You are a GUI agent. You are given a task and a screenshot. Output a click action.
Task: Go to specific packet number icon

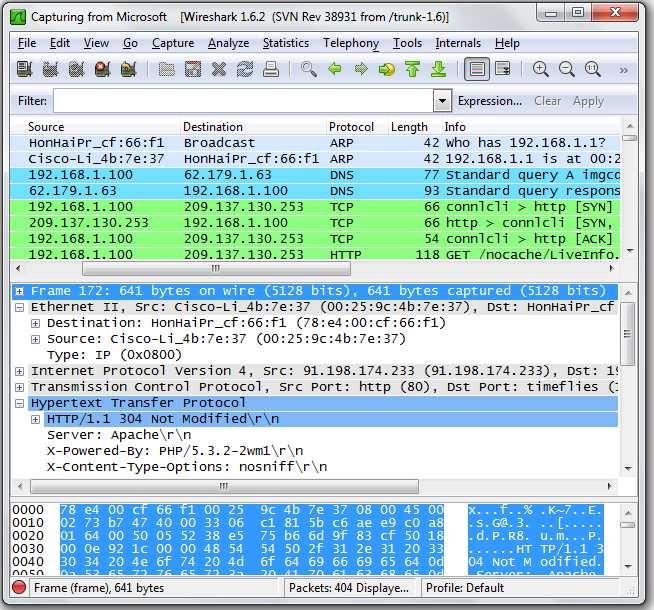click(387, 69)
